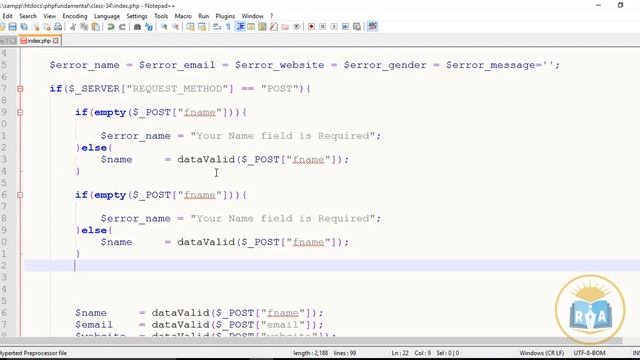This screenshot has width=640, height=360.
Task: Minimize the Notepad++ window
Action: 598,5
